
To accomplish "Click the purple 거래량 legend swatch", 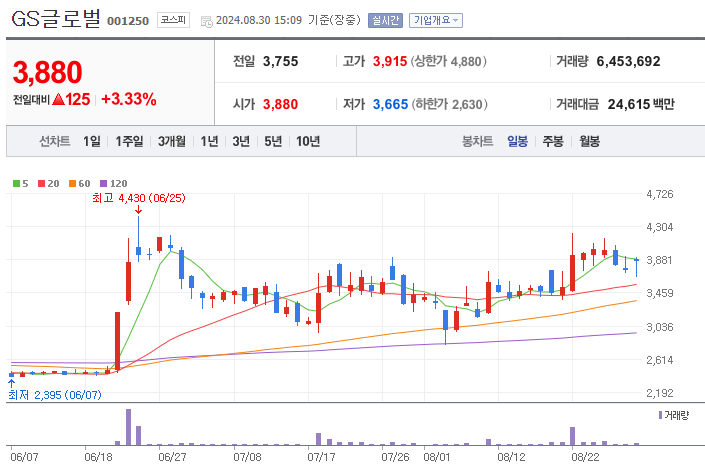I will point(660,415).
